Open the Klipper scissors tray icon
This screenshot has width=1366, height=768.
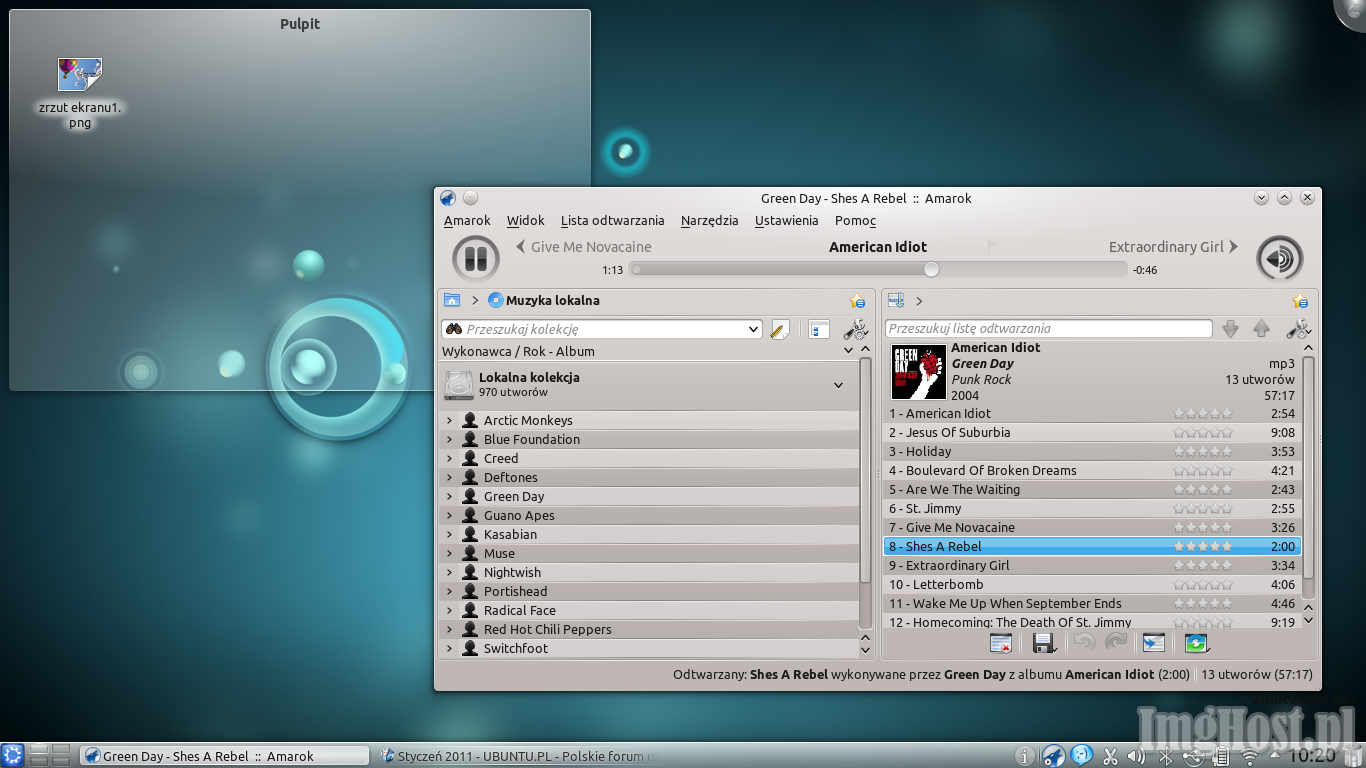point(1110,756)
